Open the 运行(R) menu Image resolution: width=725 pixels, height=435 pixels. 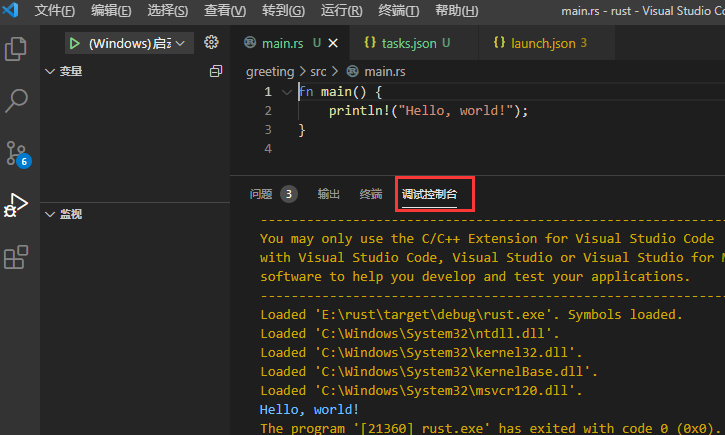pyautogui.click(x=342, y=11)
